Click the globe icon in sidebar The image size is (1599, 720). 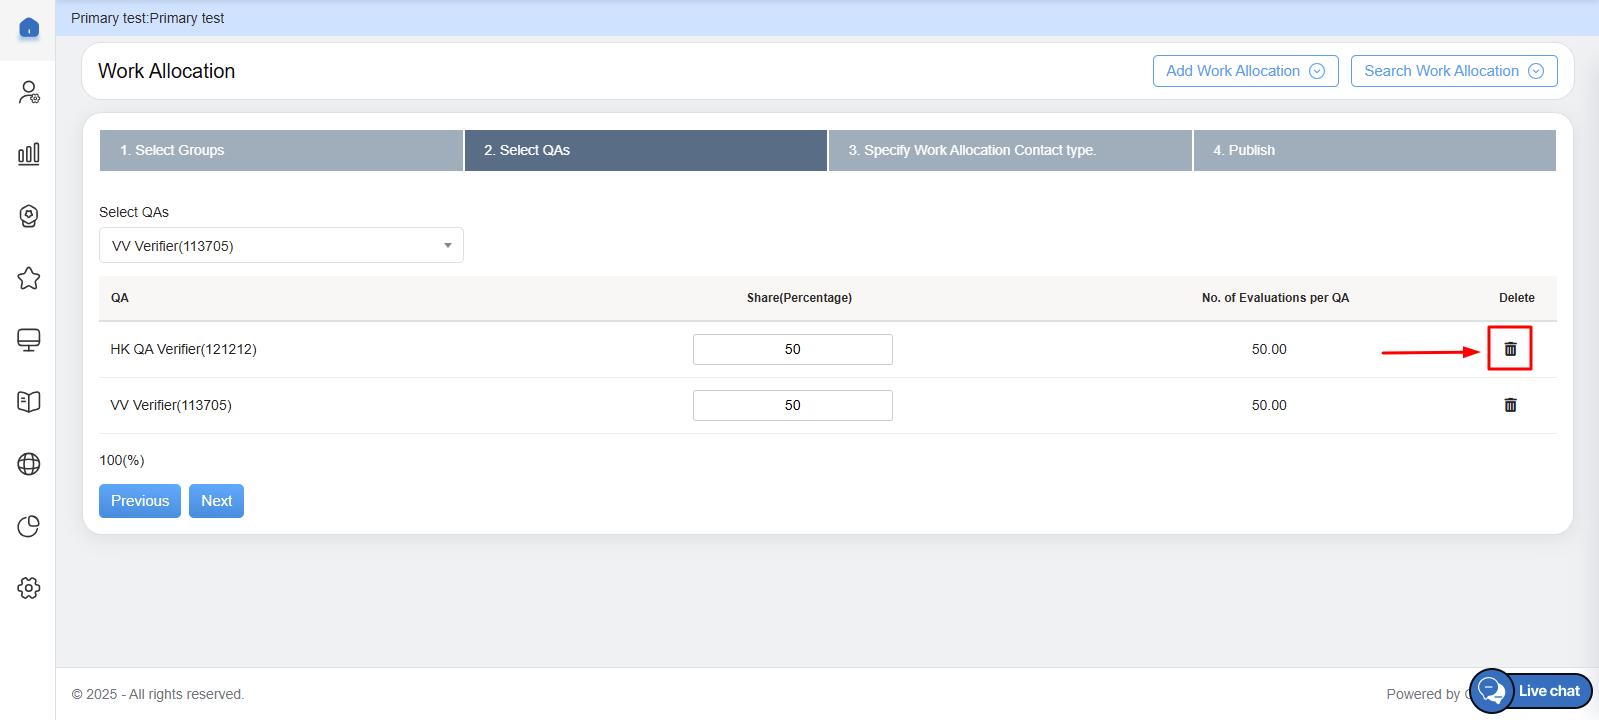[29, 464]
